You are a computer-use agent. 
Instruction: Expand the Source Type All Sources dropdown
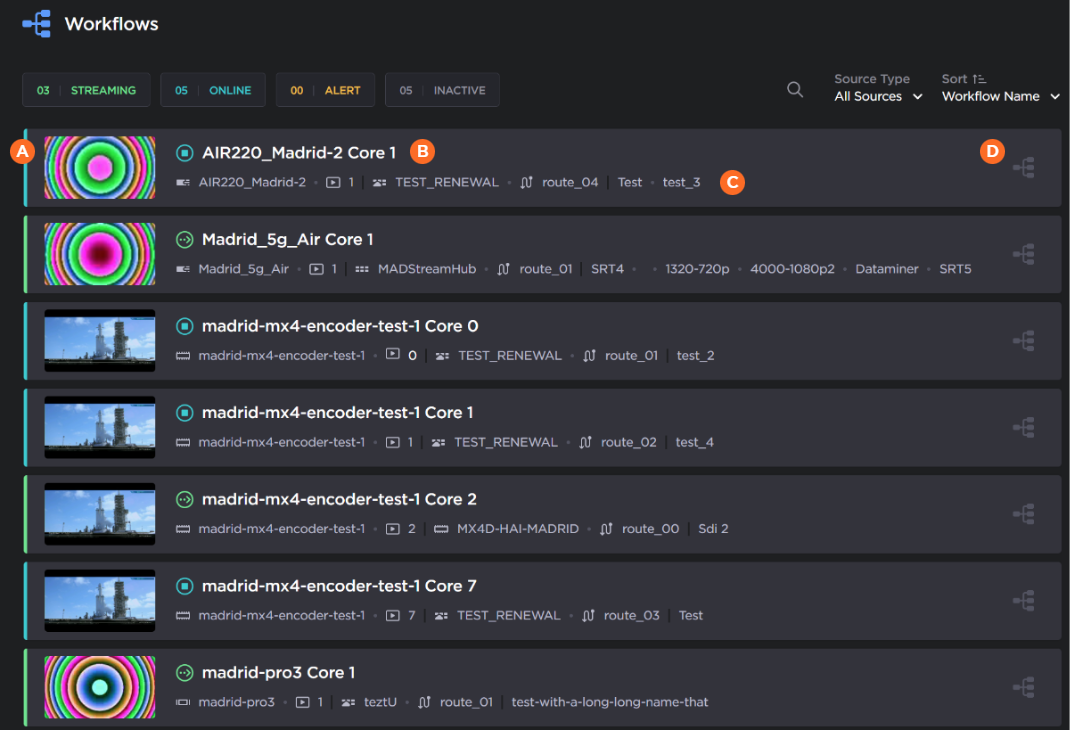click(878, 97)
